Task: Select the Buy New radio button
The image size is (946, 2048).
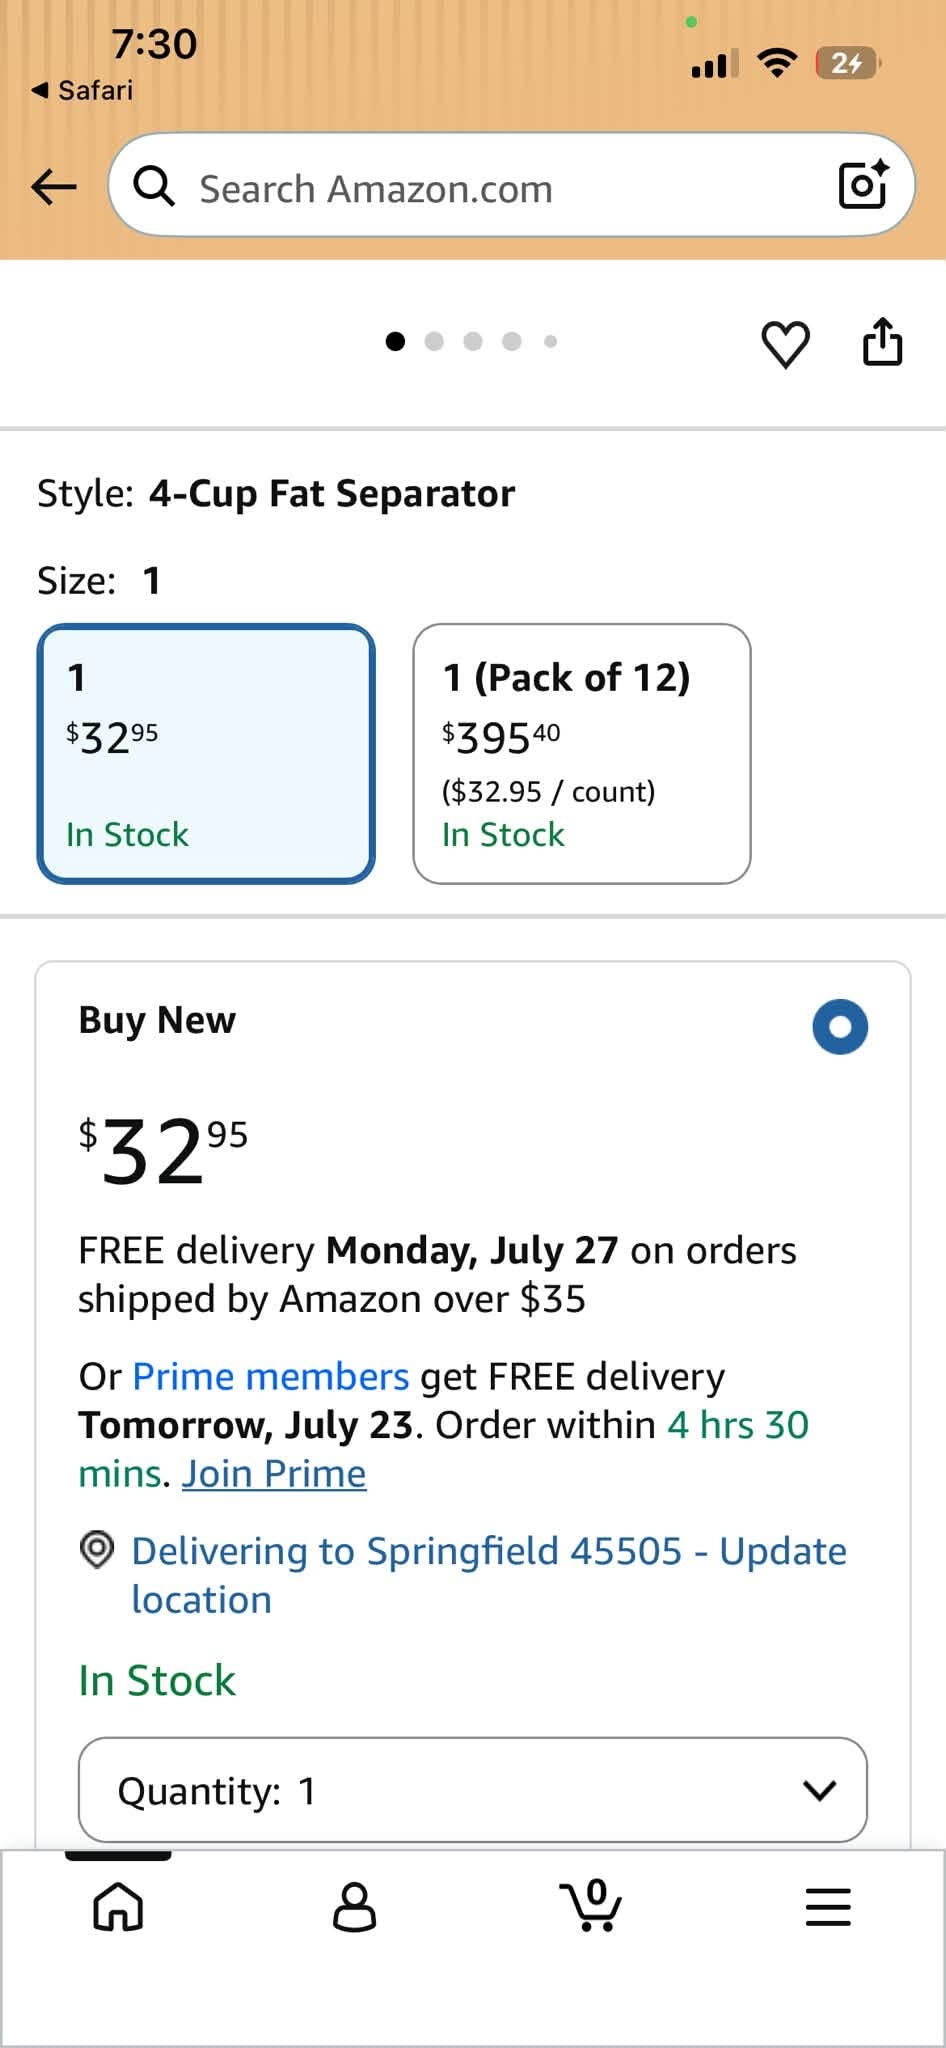Action: [x=840, y=1027]
